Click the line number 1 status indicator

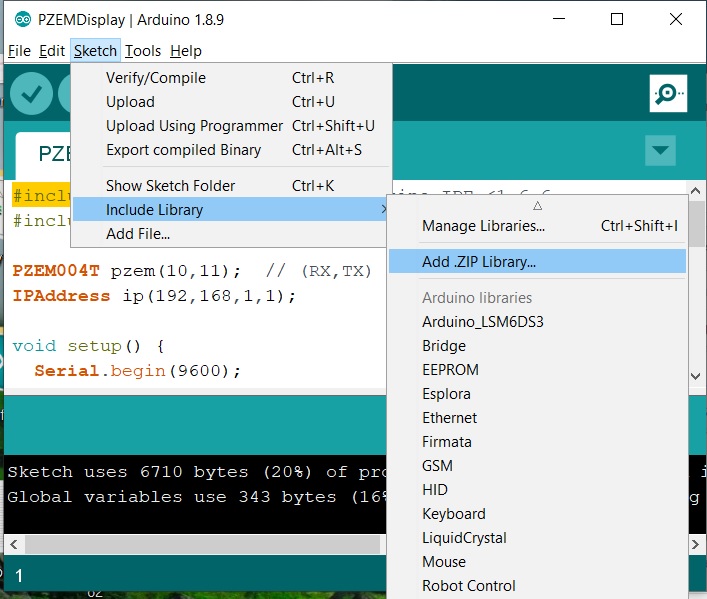pos(19,576)
